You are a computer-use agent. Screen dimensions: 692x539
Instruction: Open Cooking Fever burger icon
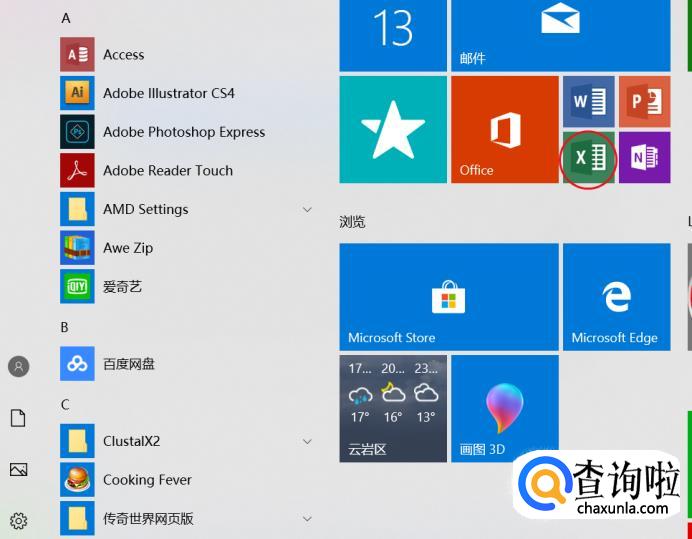[77, 480]
